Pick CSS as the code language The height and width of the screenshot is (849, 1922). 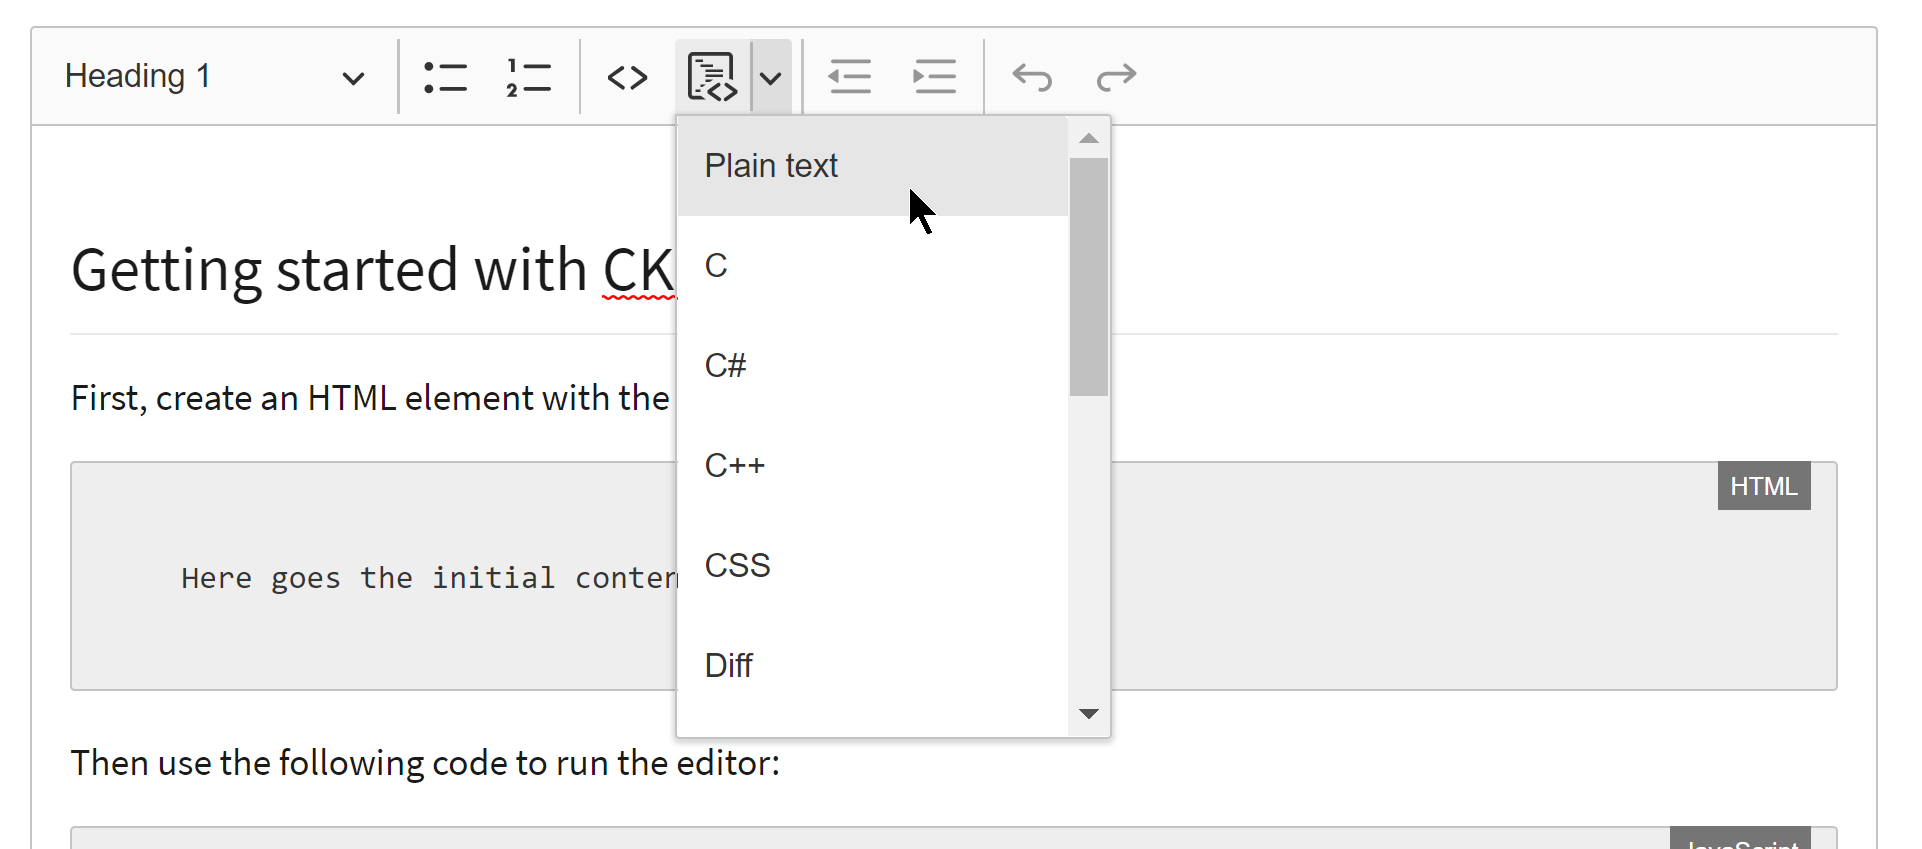pos(873,566)
